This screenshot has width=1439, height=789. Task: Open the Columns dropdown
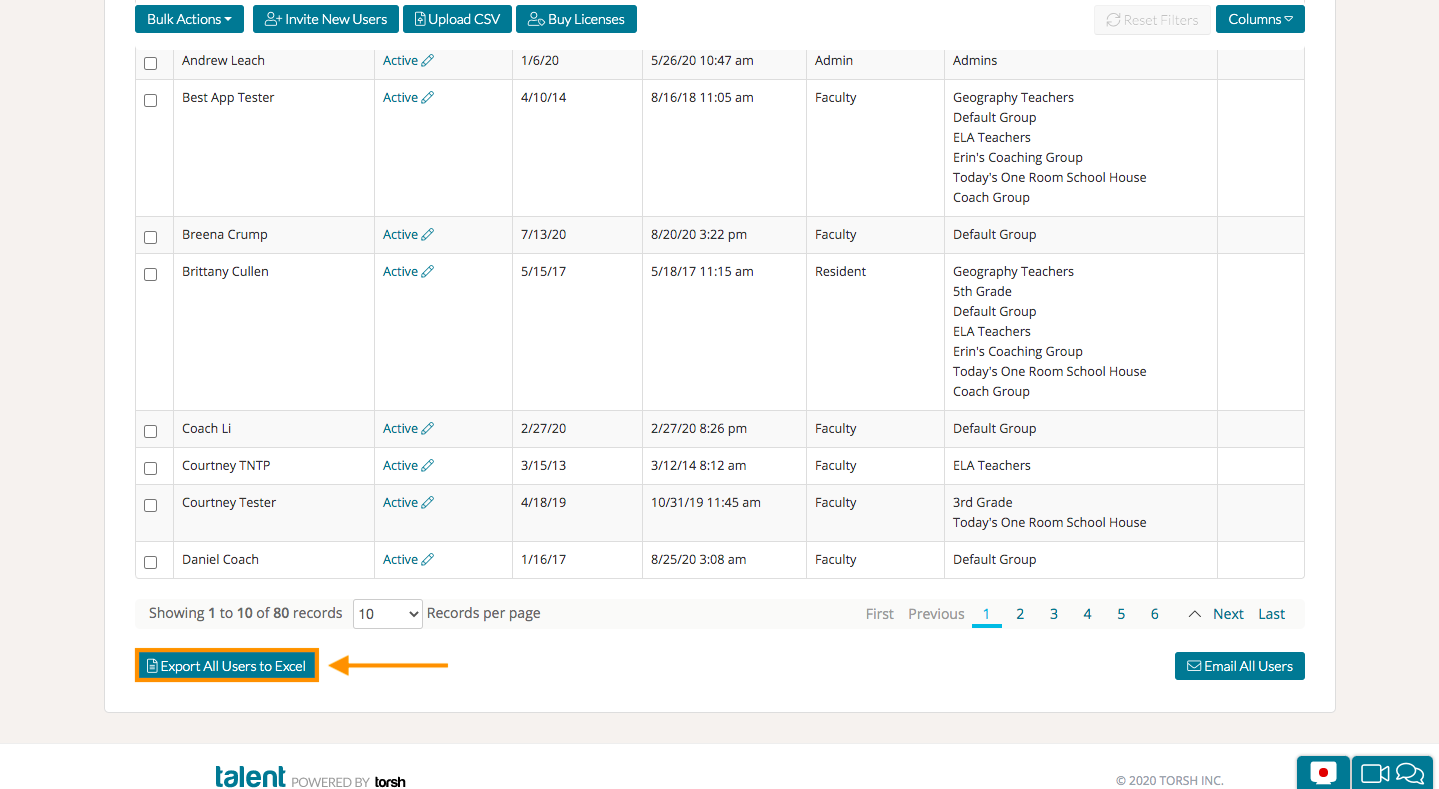click(1260, 19)
